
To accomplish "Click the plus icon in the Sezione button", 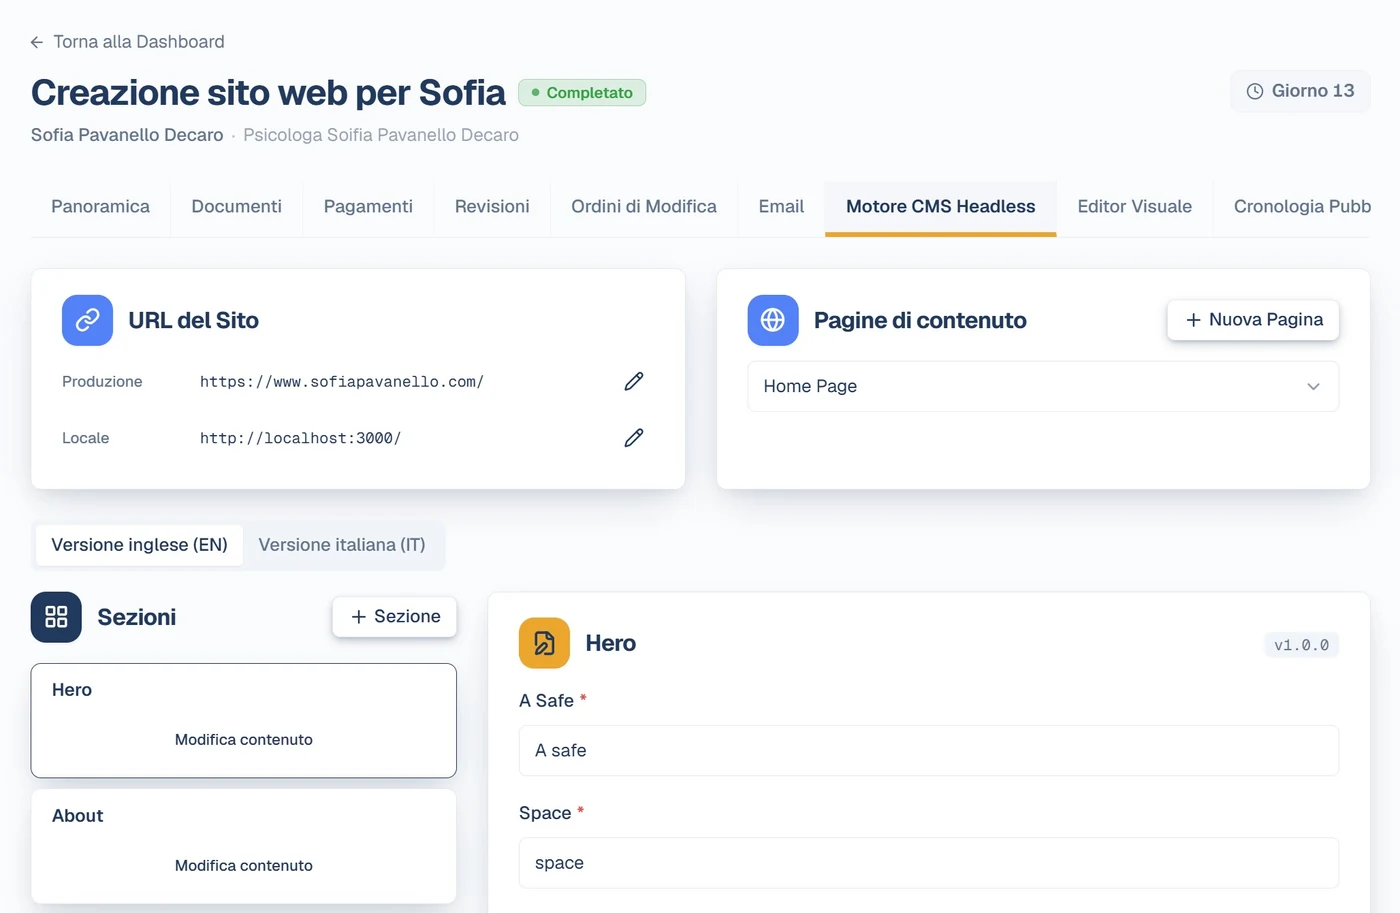I will (x=358, y=617).
